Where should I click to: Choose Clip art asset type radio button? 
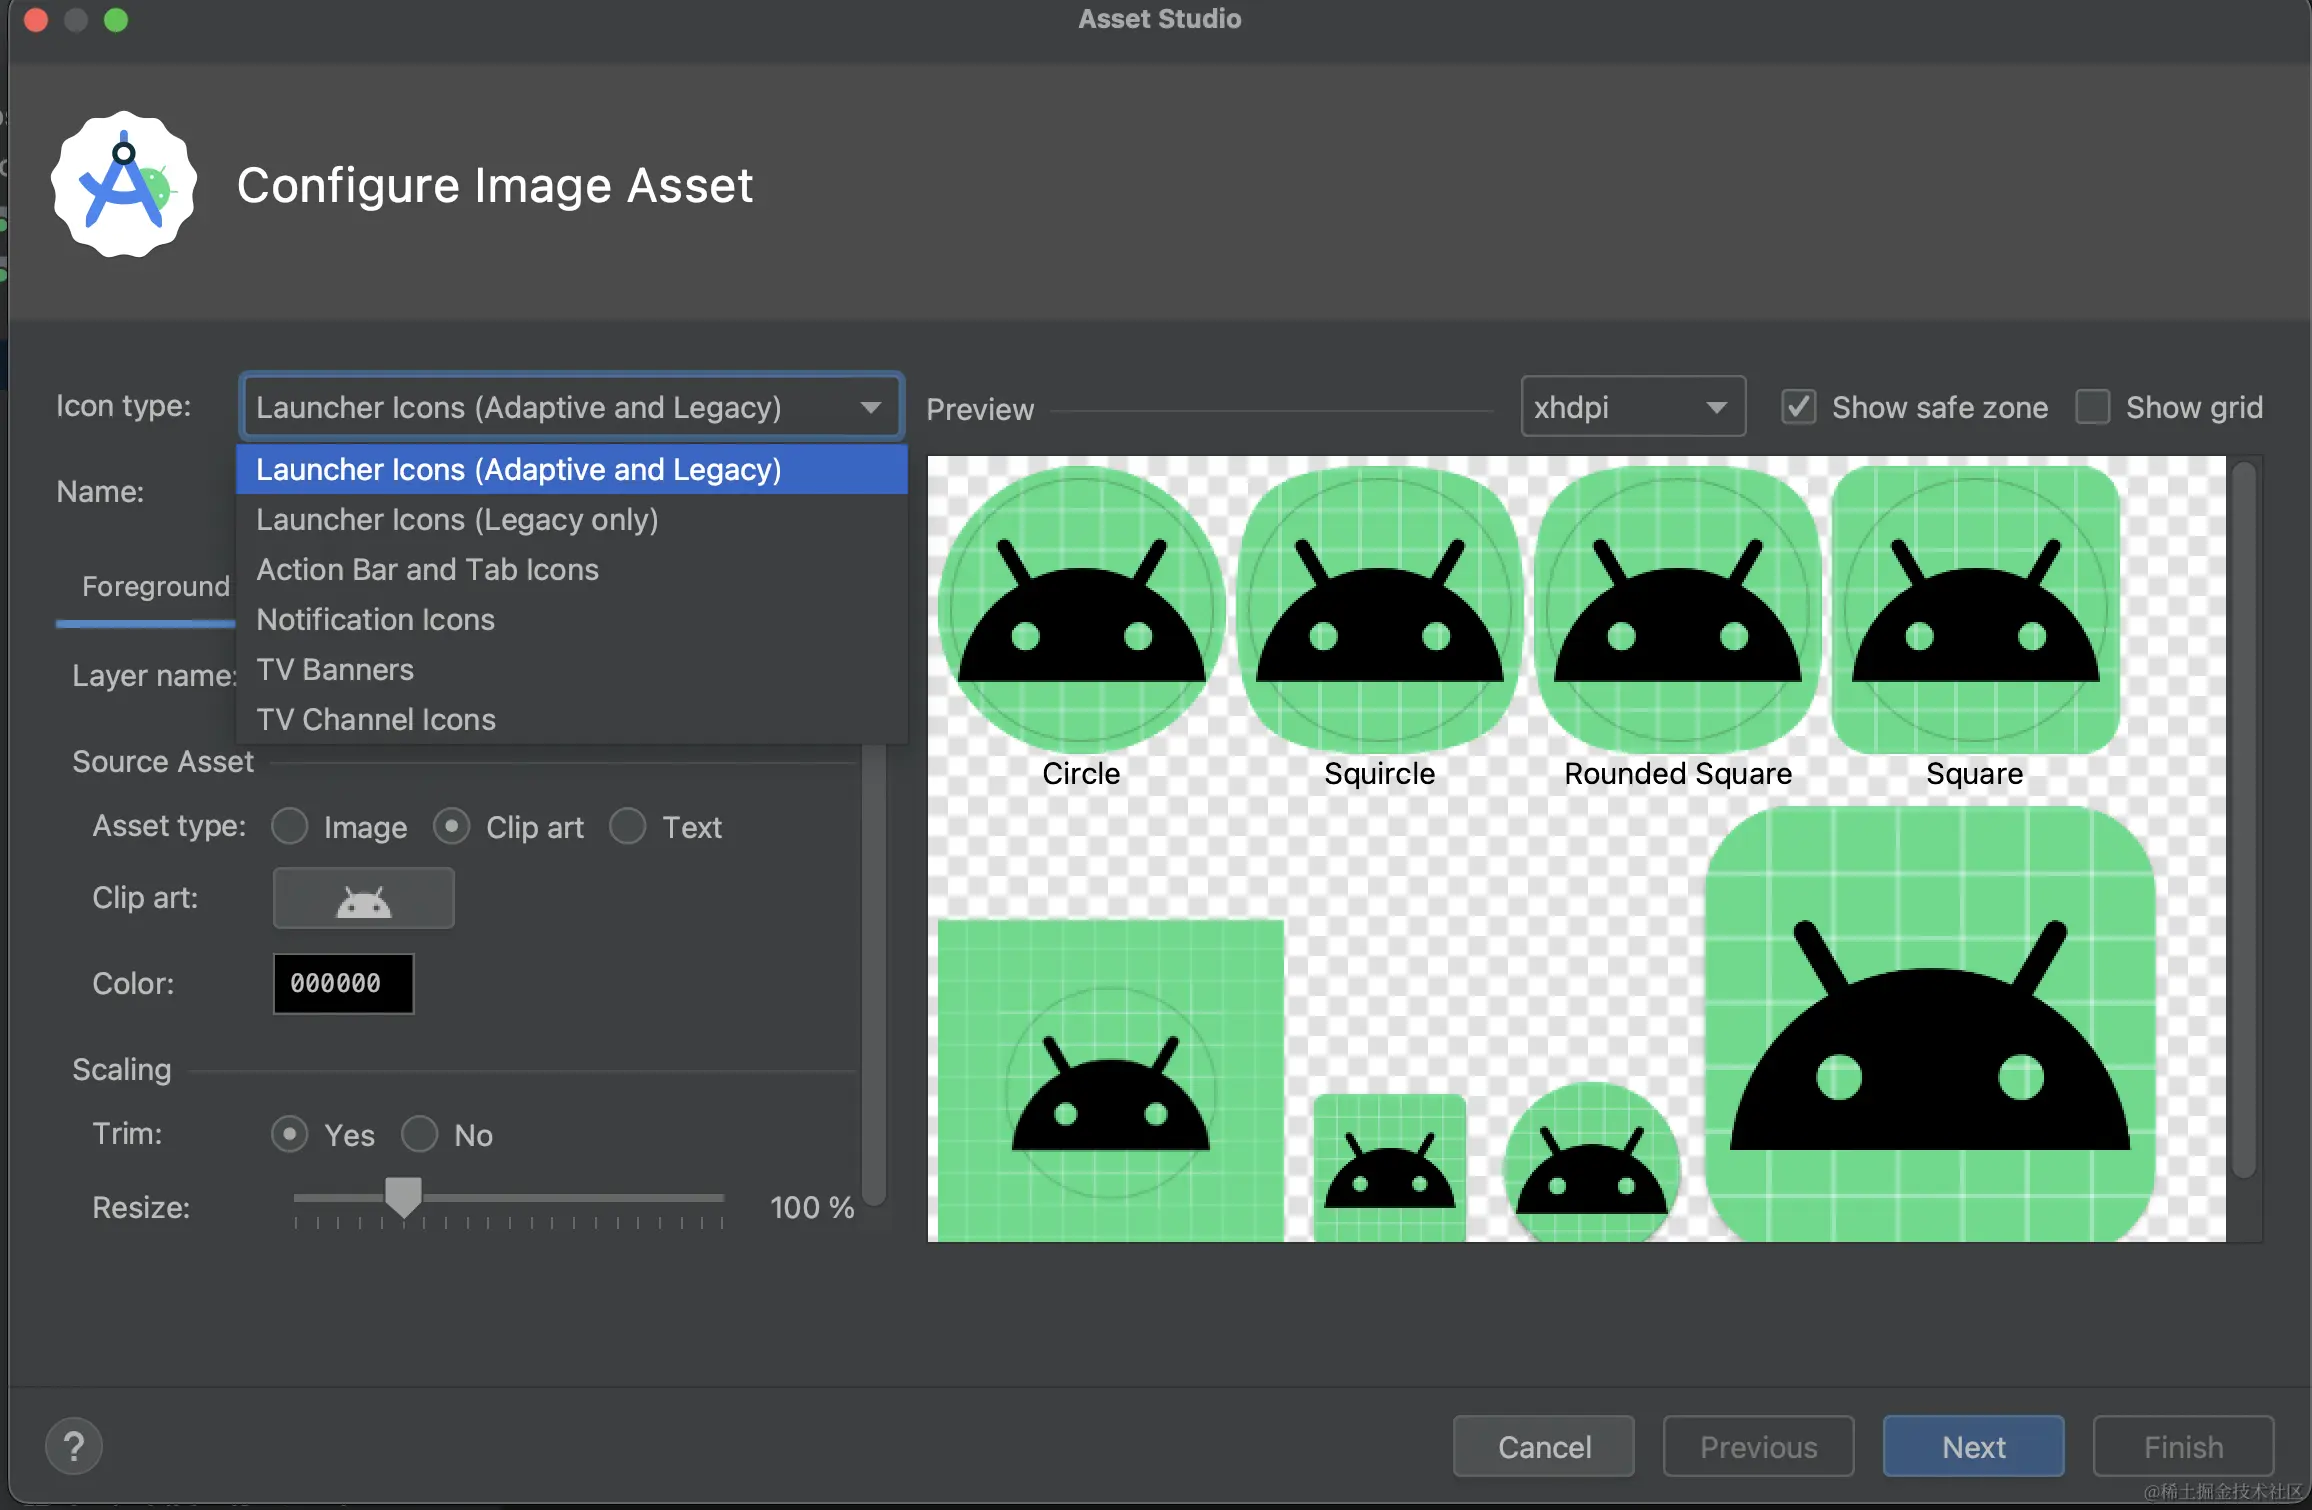[x=452, y=826]
